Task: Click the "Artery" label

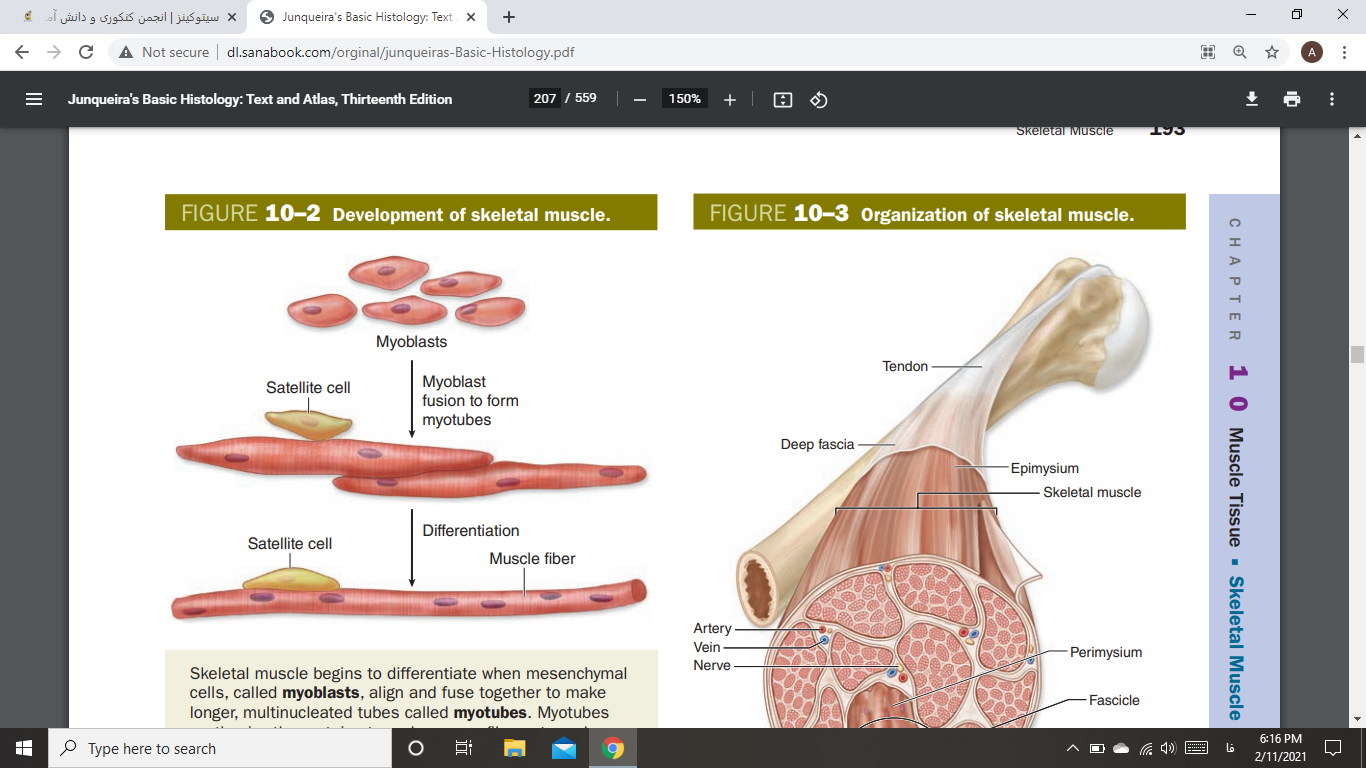Action: (713, 629)
